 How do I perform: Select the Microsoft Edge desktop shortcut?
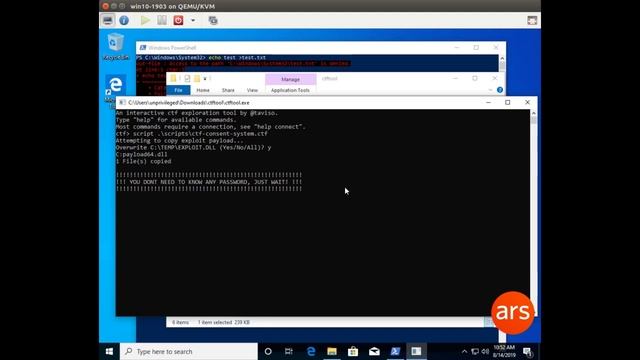point(115,88)
